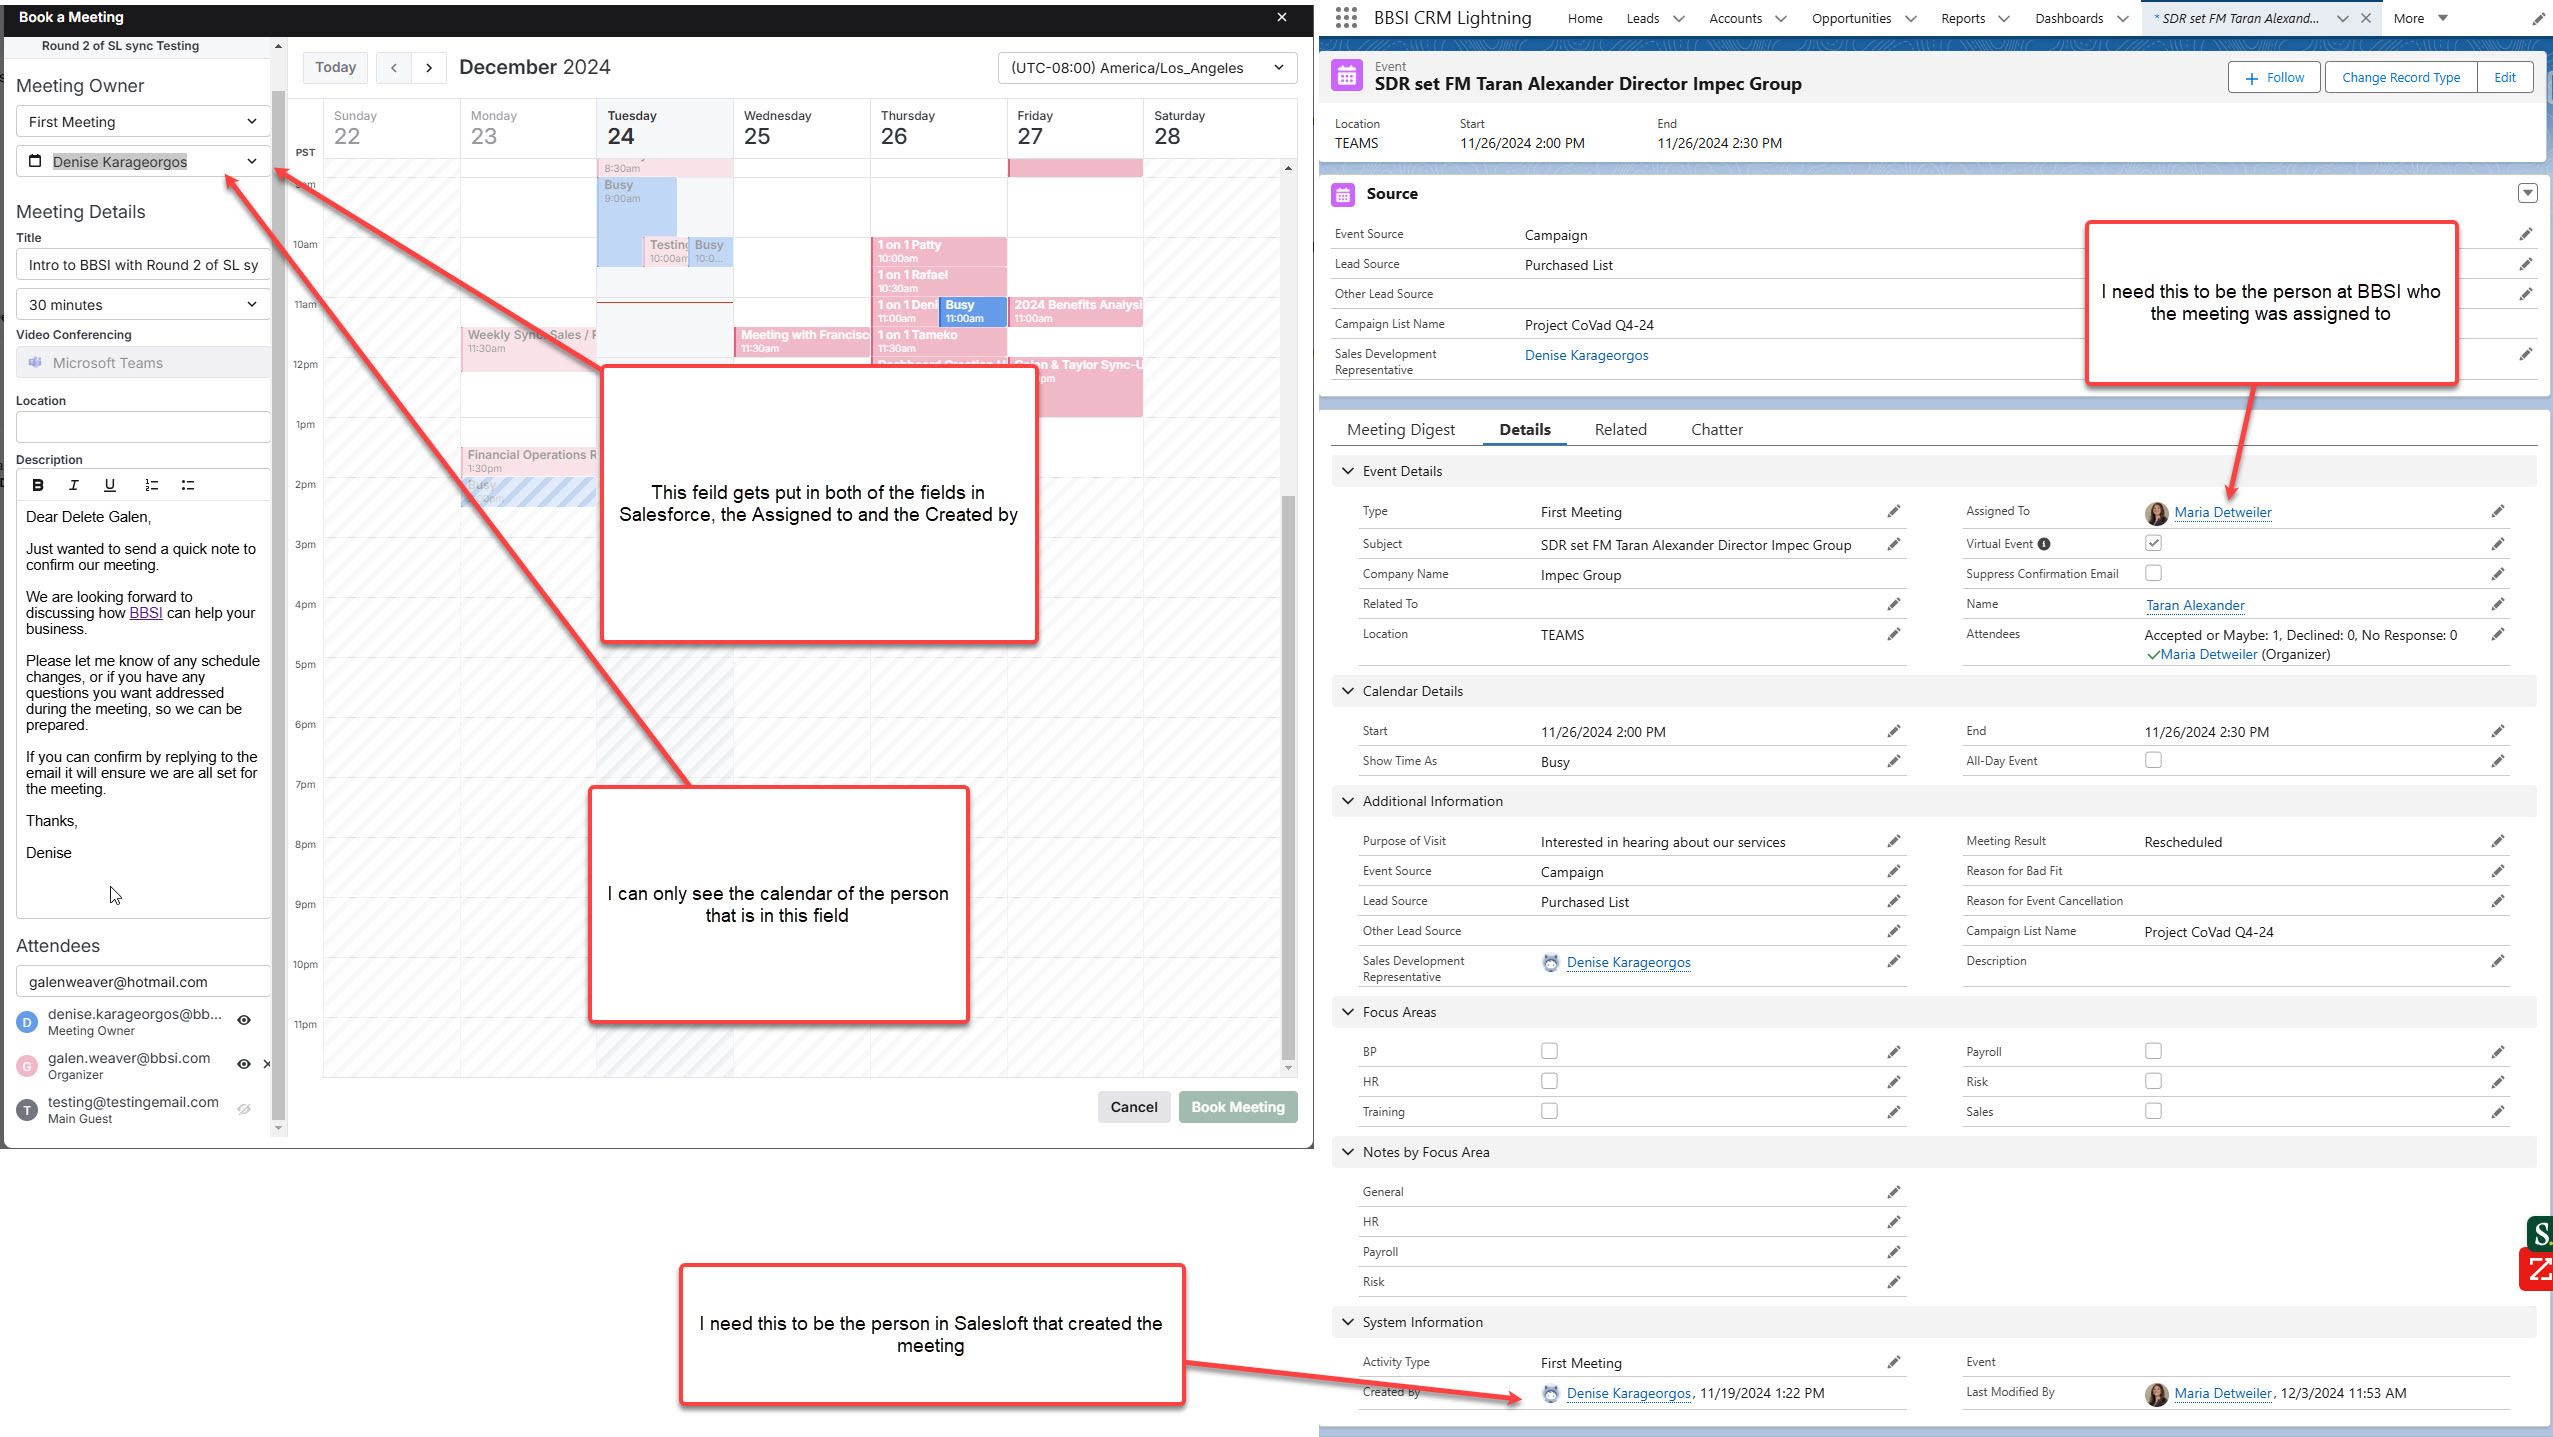Click the Italic formatting icon in Description
The image size is (2553, 1437).
(x=73, y=485)
